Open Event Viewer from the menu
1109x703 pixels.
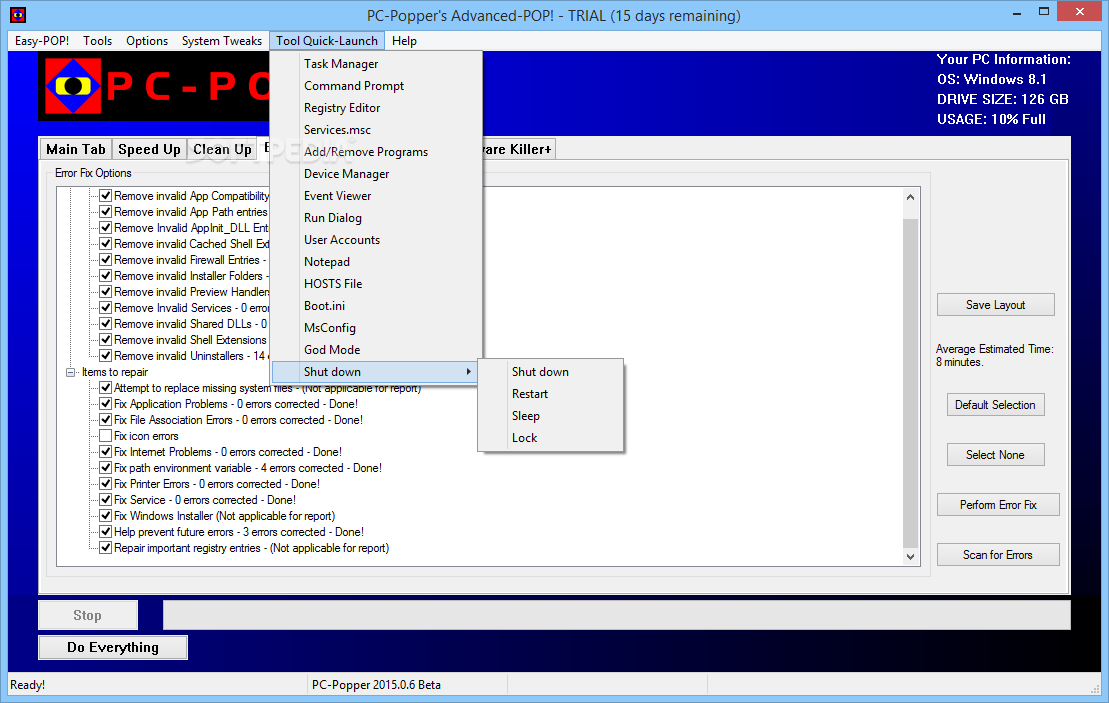click(376, 195)
